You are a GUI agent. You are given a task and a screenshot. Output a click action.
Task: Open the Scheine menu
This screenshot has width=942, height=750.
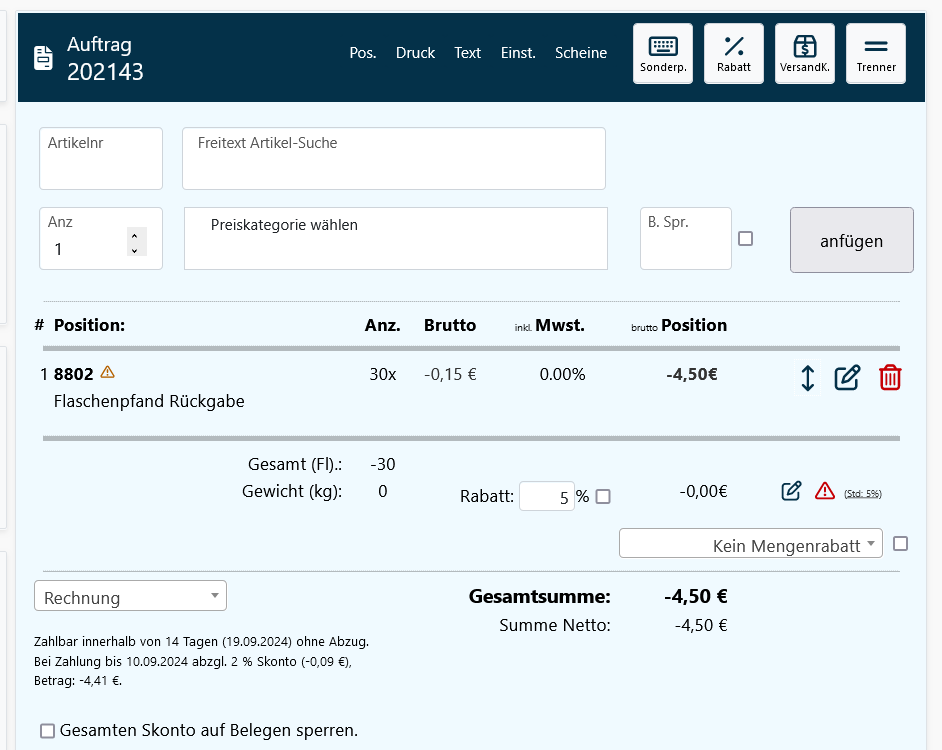point(581,53)
